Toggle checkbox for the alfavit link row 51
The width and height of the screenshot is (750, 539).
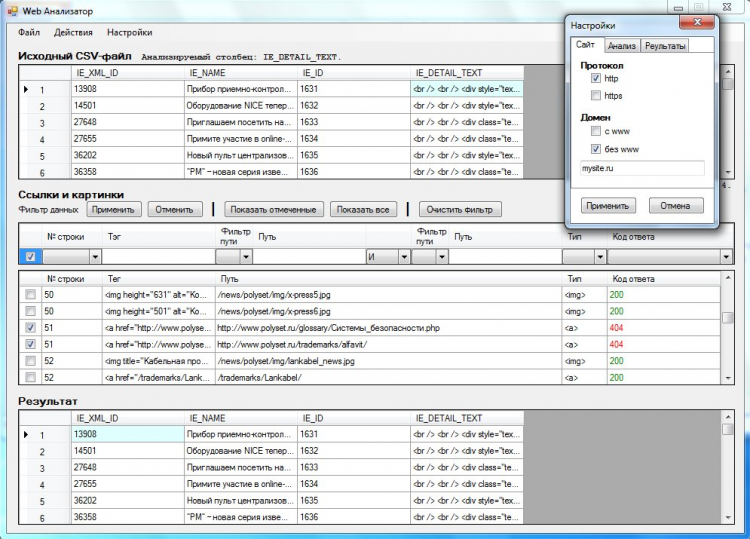pyautogui.click(x=30, y=344)
